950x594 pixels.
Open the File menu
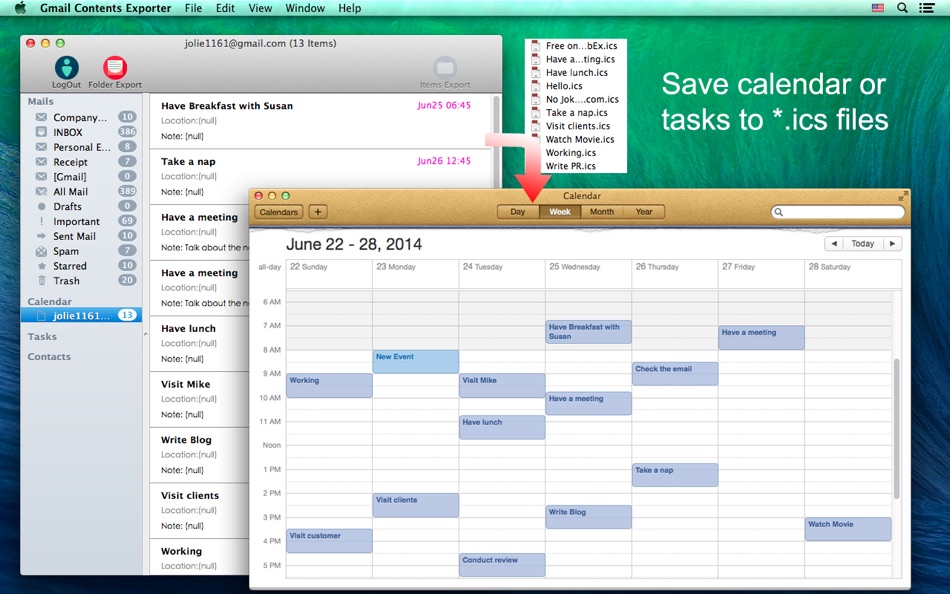(x=193, y=8)
